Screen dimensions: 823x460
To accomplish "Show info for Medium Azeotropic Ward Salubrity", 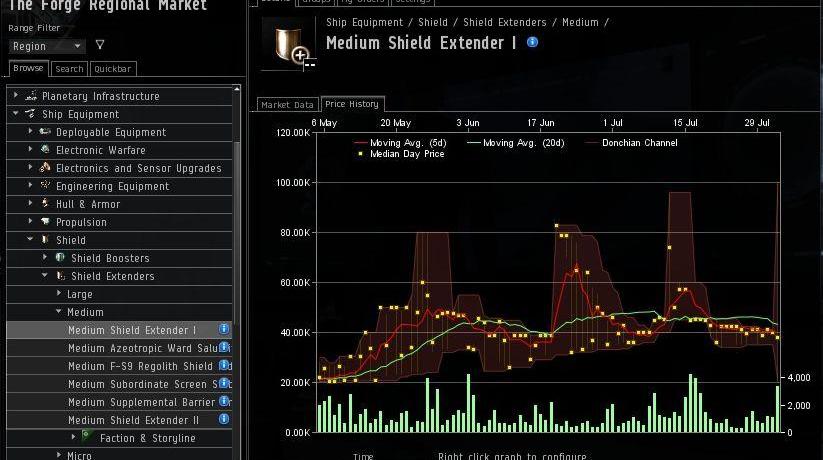I will coord(224,348).
